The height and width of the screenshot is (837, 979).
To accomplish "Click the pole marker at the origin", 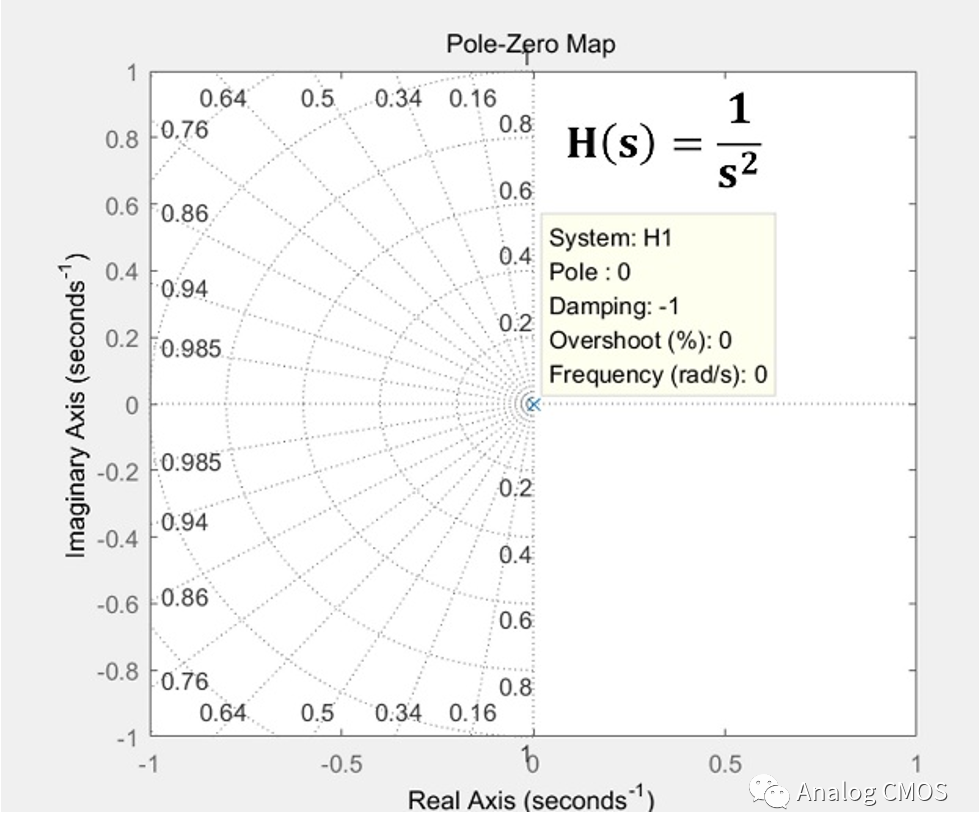I will click(533, 404).
